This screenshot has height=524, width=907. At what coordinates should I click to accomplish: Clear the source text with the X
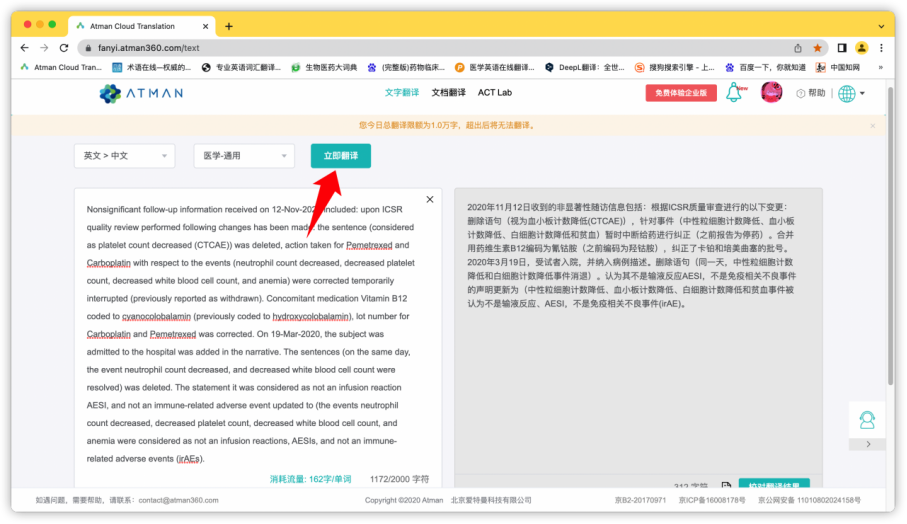click(430, 200)
